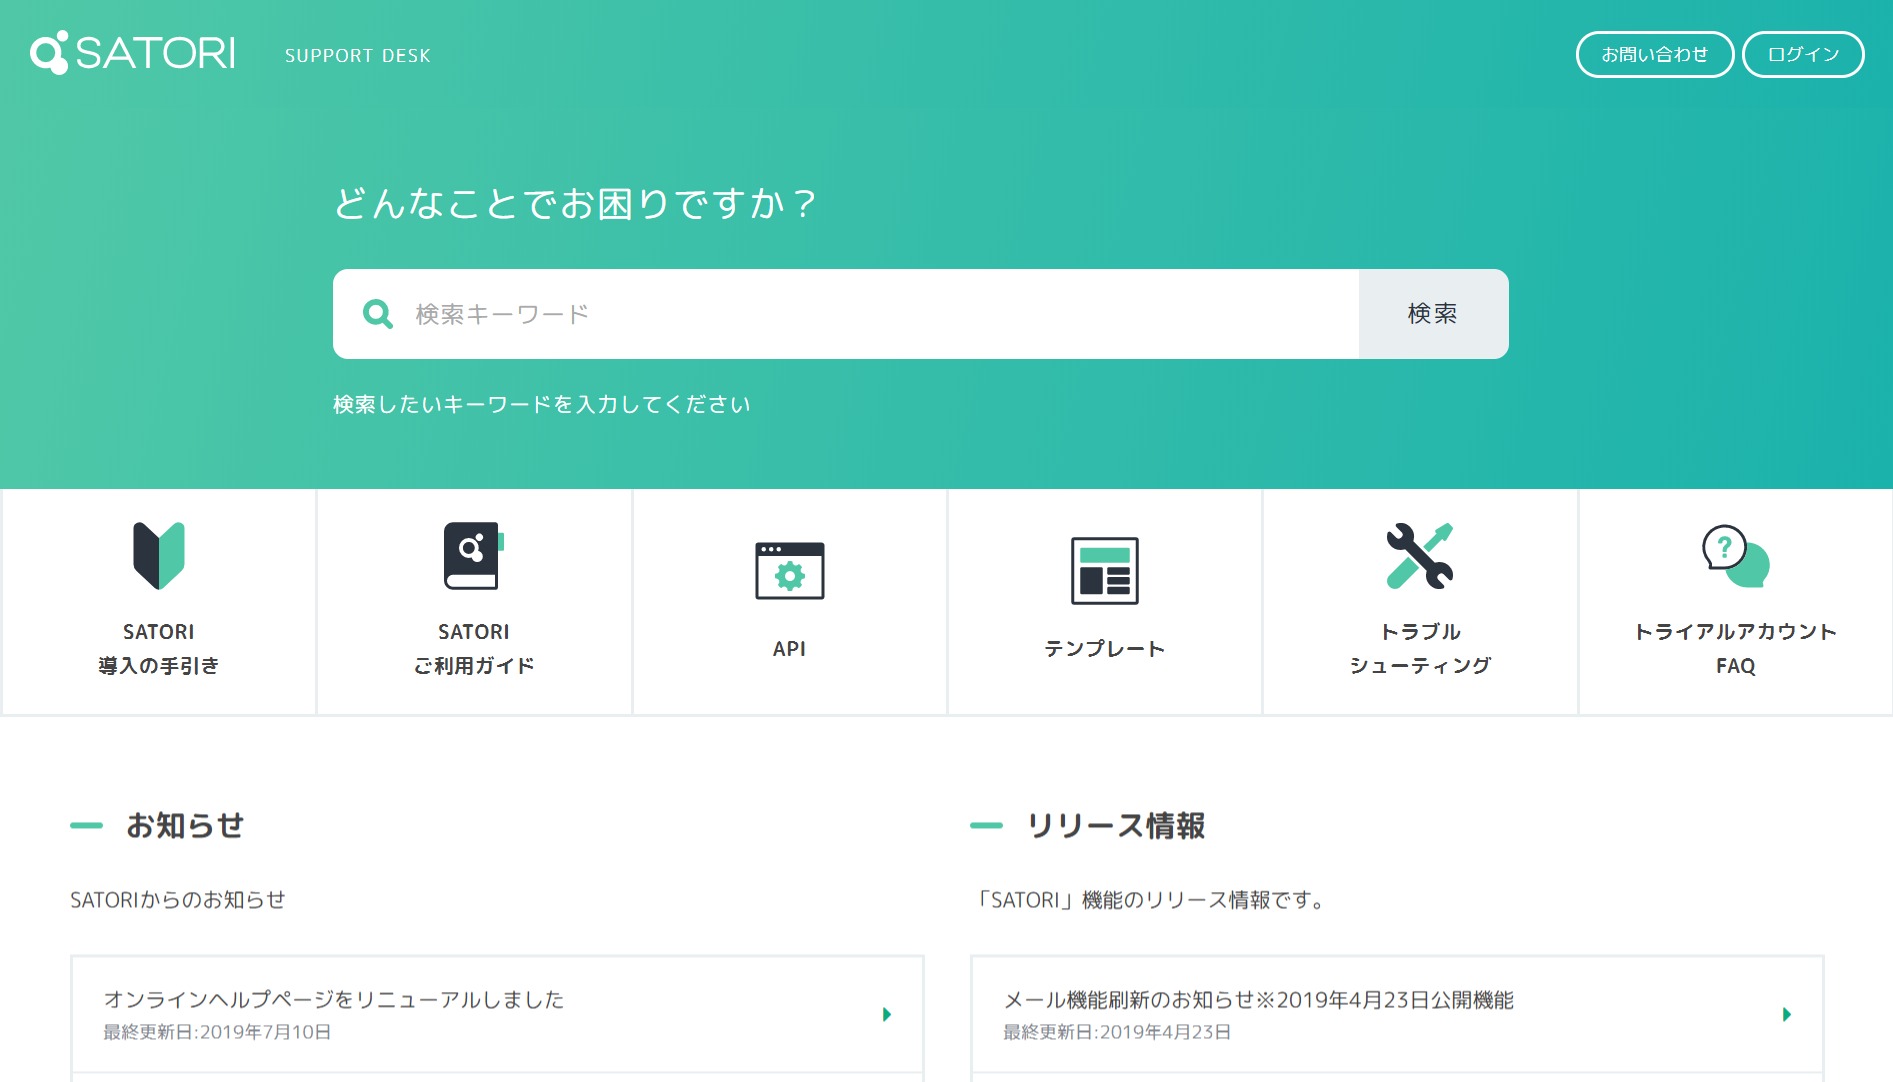Open オンラインヘルプページをリニューアルしました article
Image resolution: width=1893 pixels, height=1082 pixels.
(497, 1014)
